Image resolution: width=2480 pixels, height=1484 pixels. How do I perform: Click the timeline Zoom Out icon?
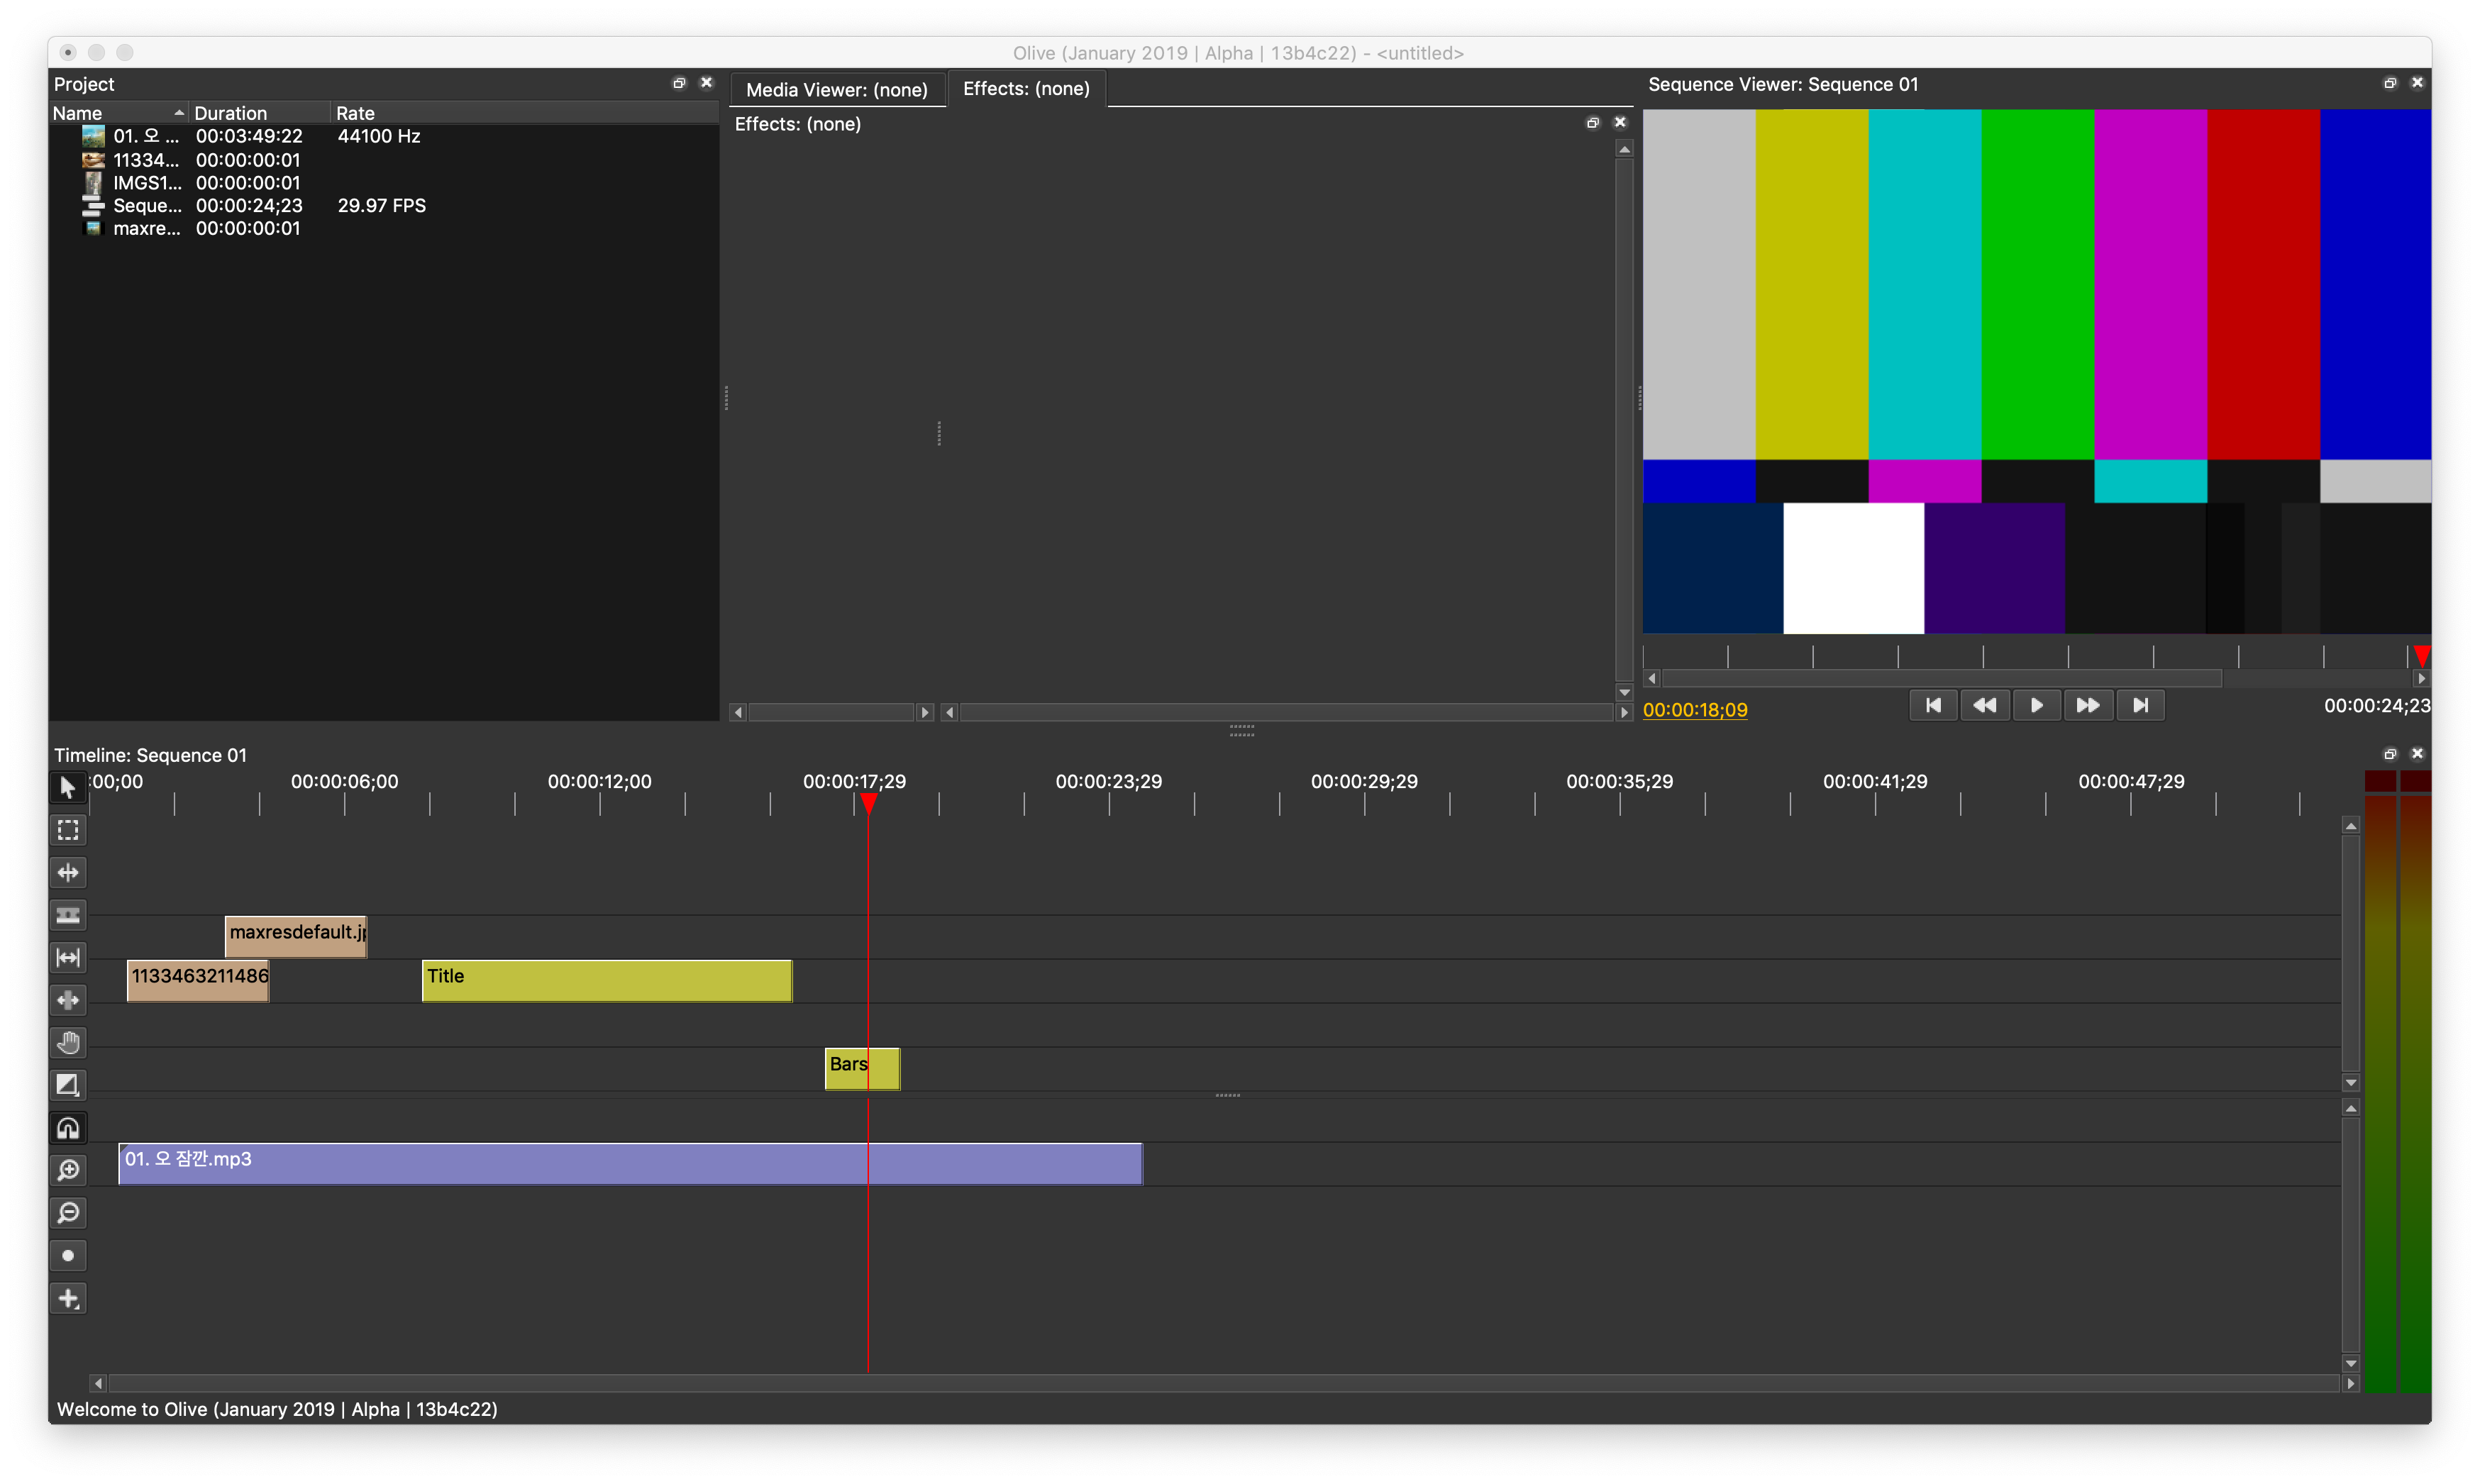68,1213
